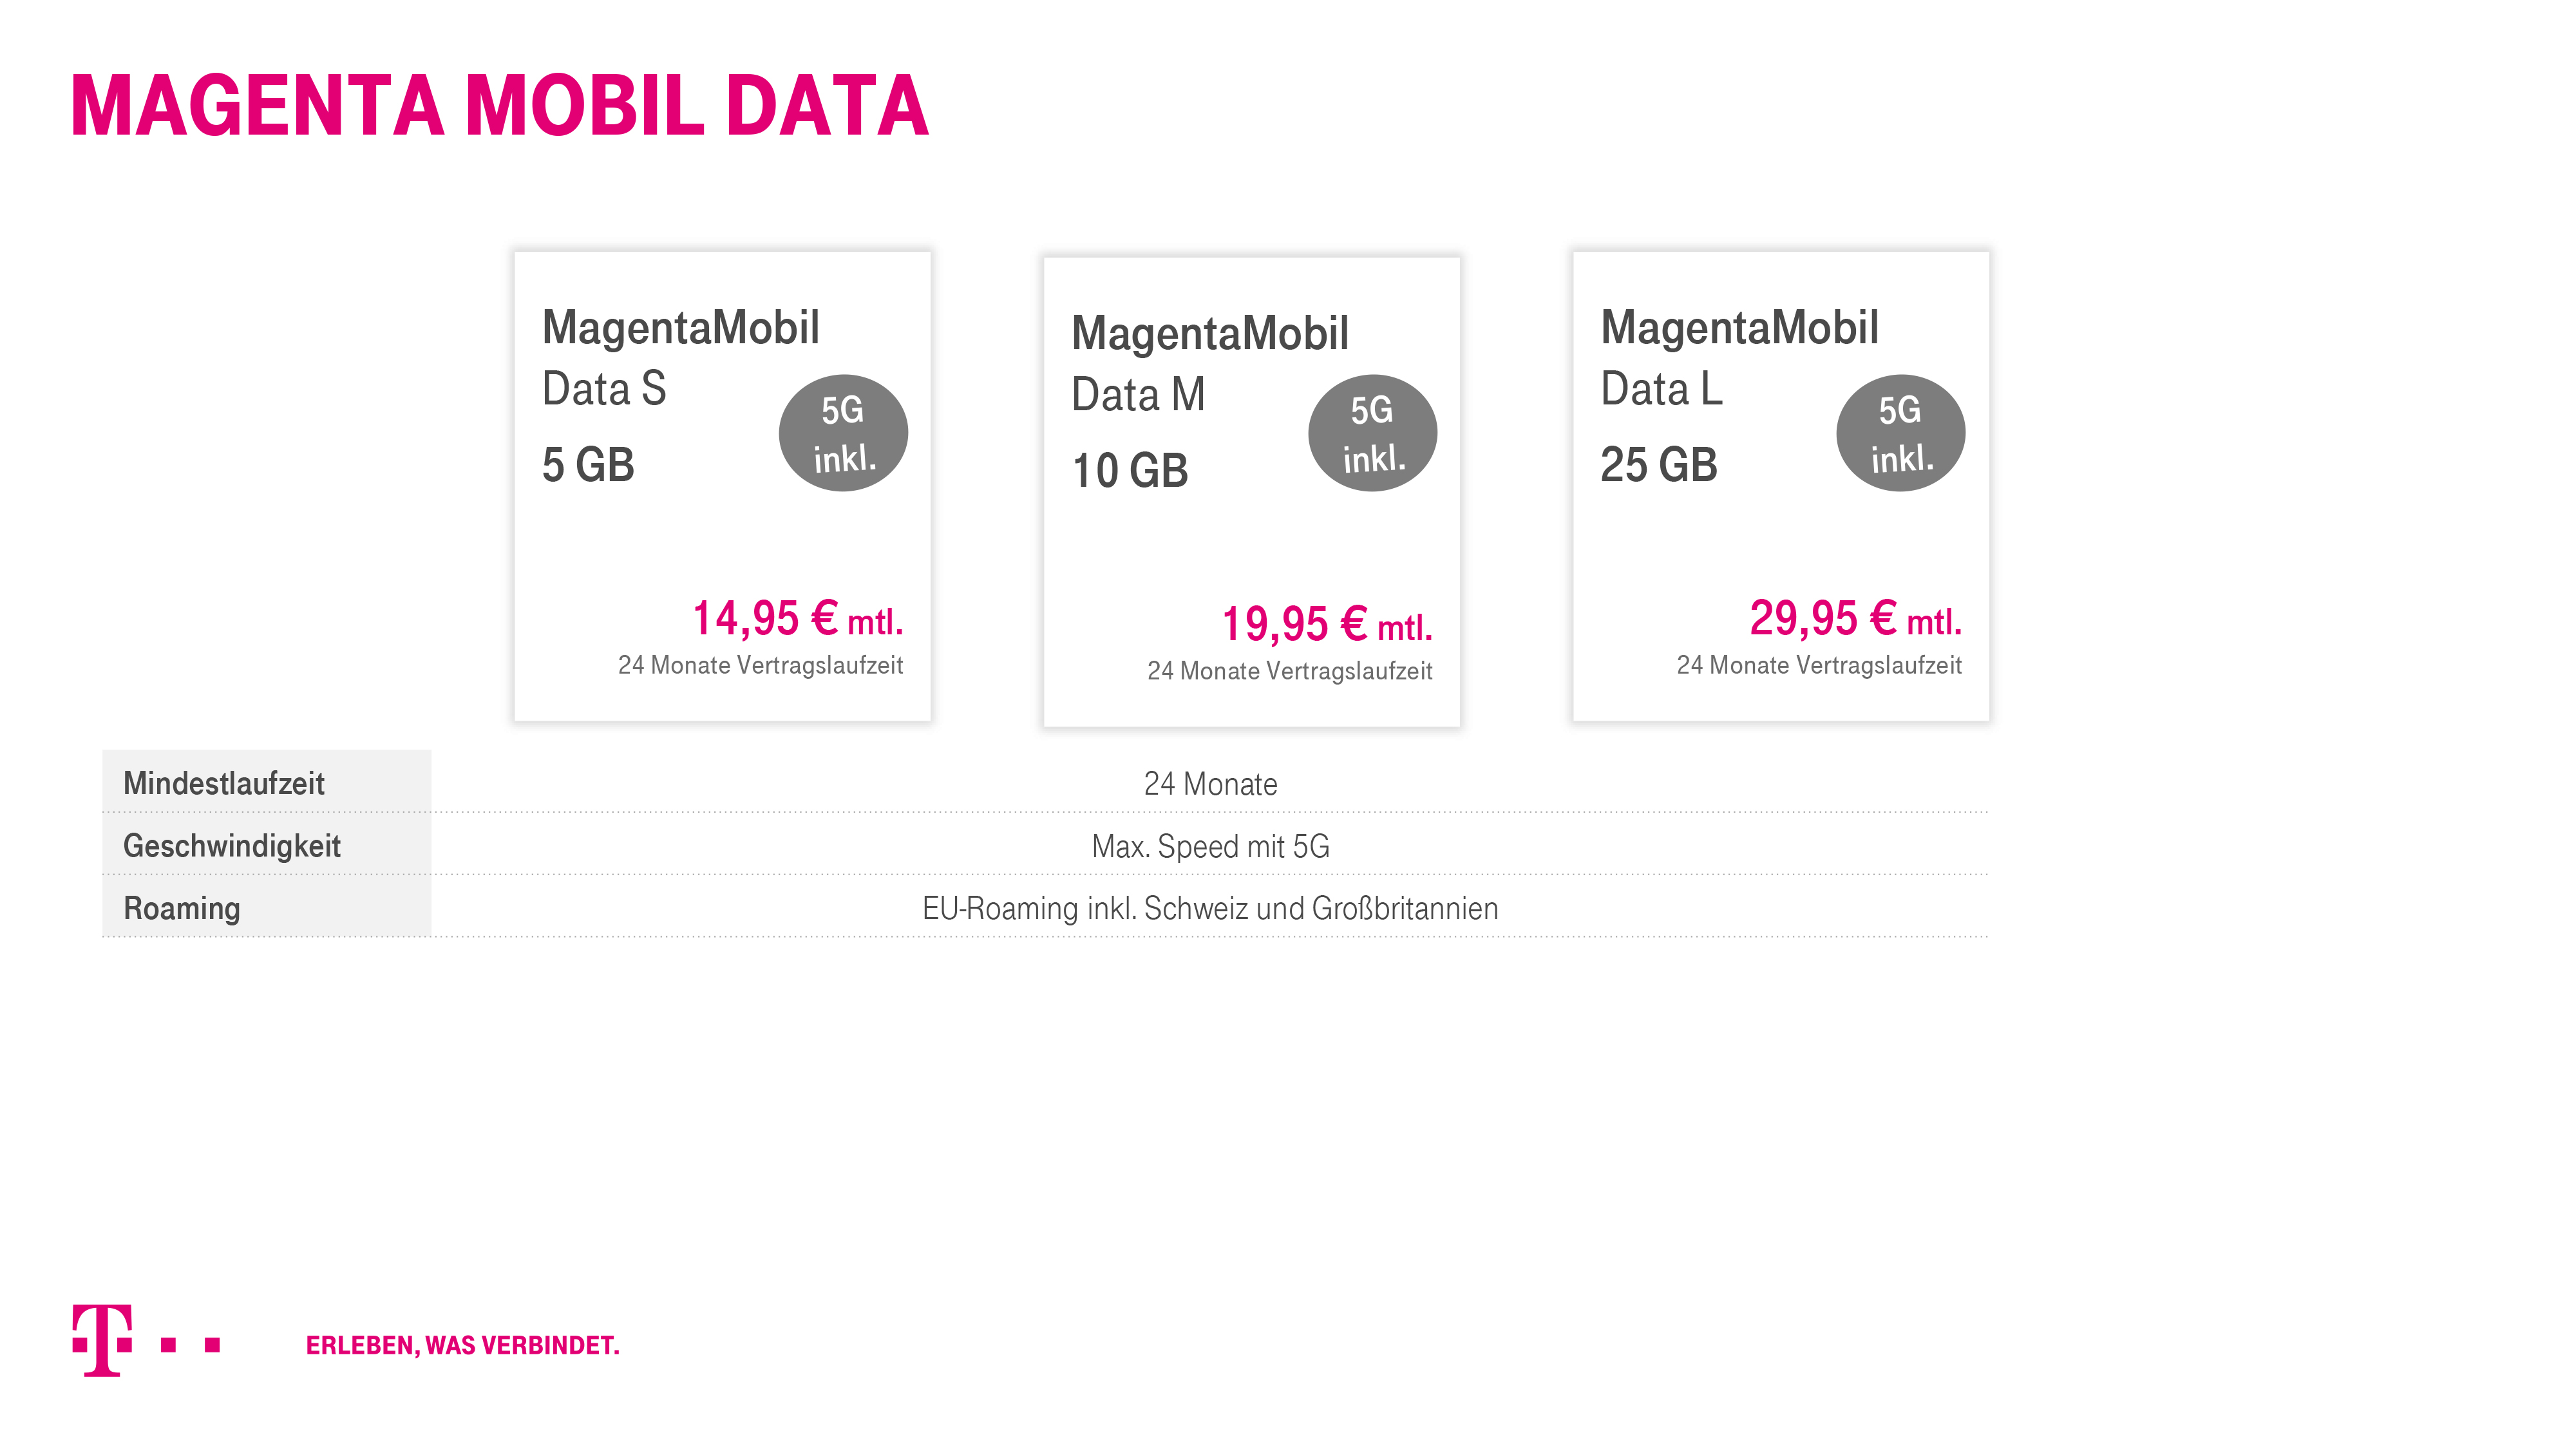Click the Telekom T logo
2576x1449 pixels.
coord(146,1341)
